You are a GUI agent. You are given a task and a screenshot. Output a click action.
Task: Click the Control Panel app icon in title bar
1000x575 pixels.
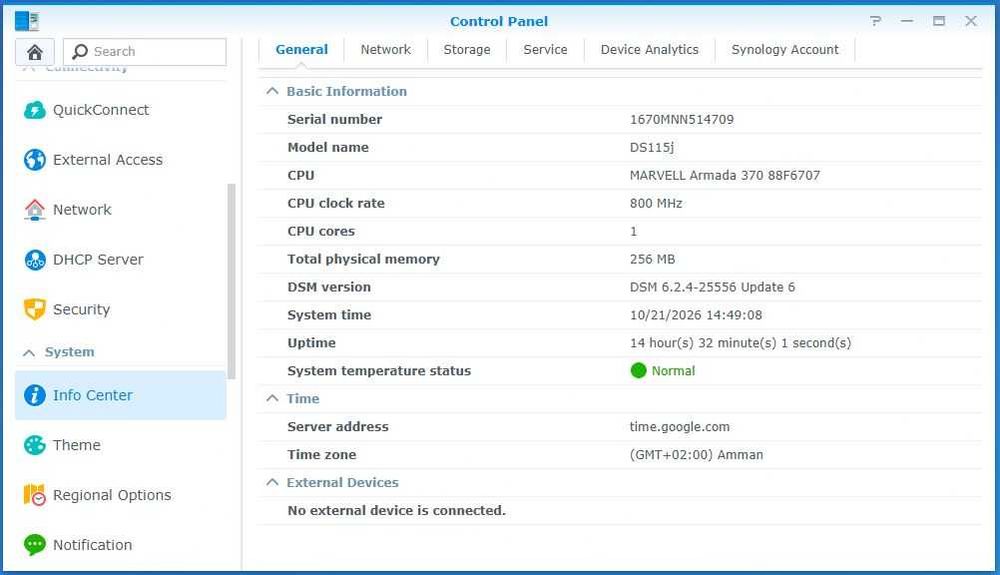27,21
